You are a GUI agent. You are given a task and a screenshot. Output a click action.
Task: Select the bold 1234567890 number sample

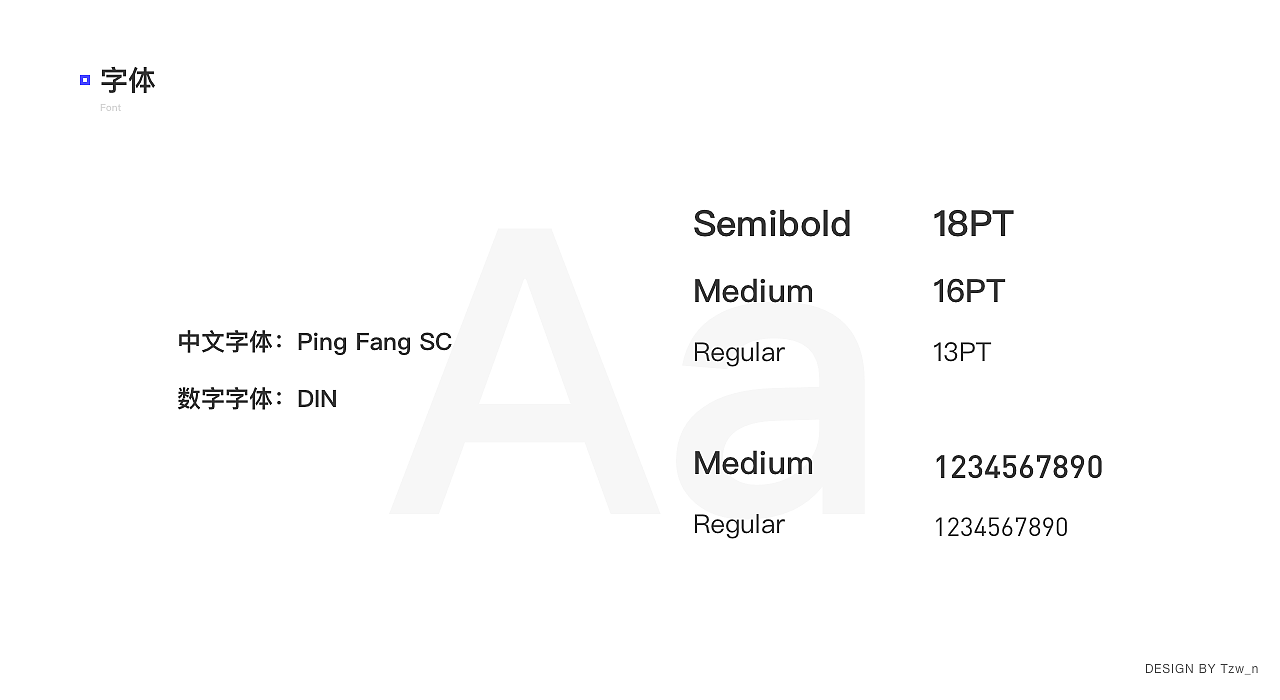point(1018,467)
